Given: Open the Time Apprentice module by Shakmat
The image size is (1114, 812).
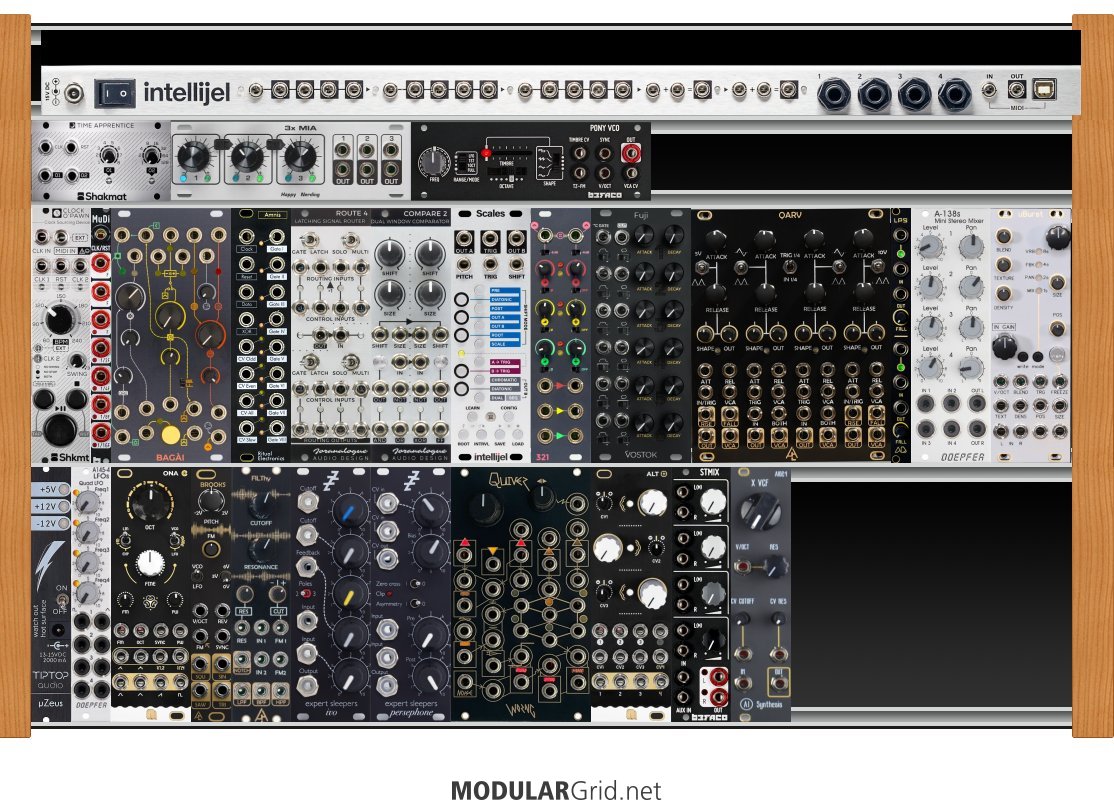Looking at the screenshot, I should click(100, 161).
